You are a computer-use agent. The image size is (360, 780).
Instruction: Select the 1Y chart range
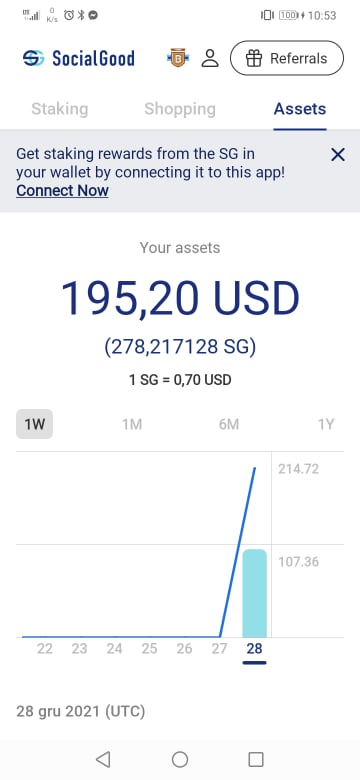tap(326, 424)
